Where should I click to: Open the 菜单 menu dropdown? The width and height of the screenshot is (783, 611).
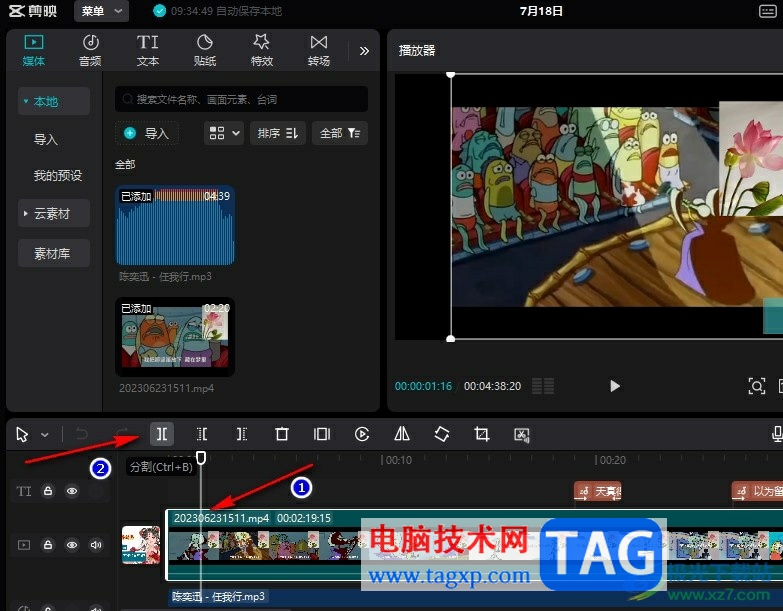pyautogui.click(x=101, y=11)
